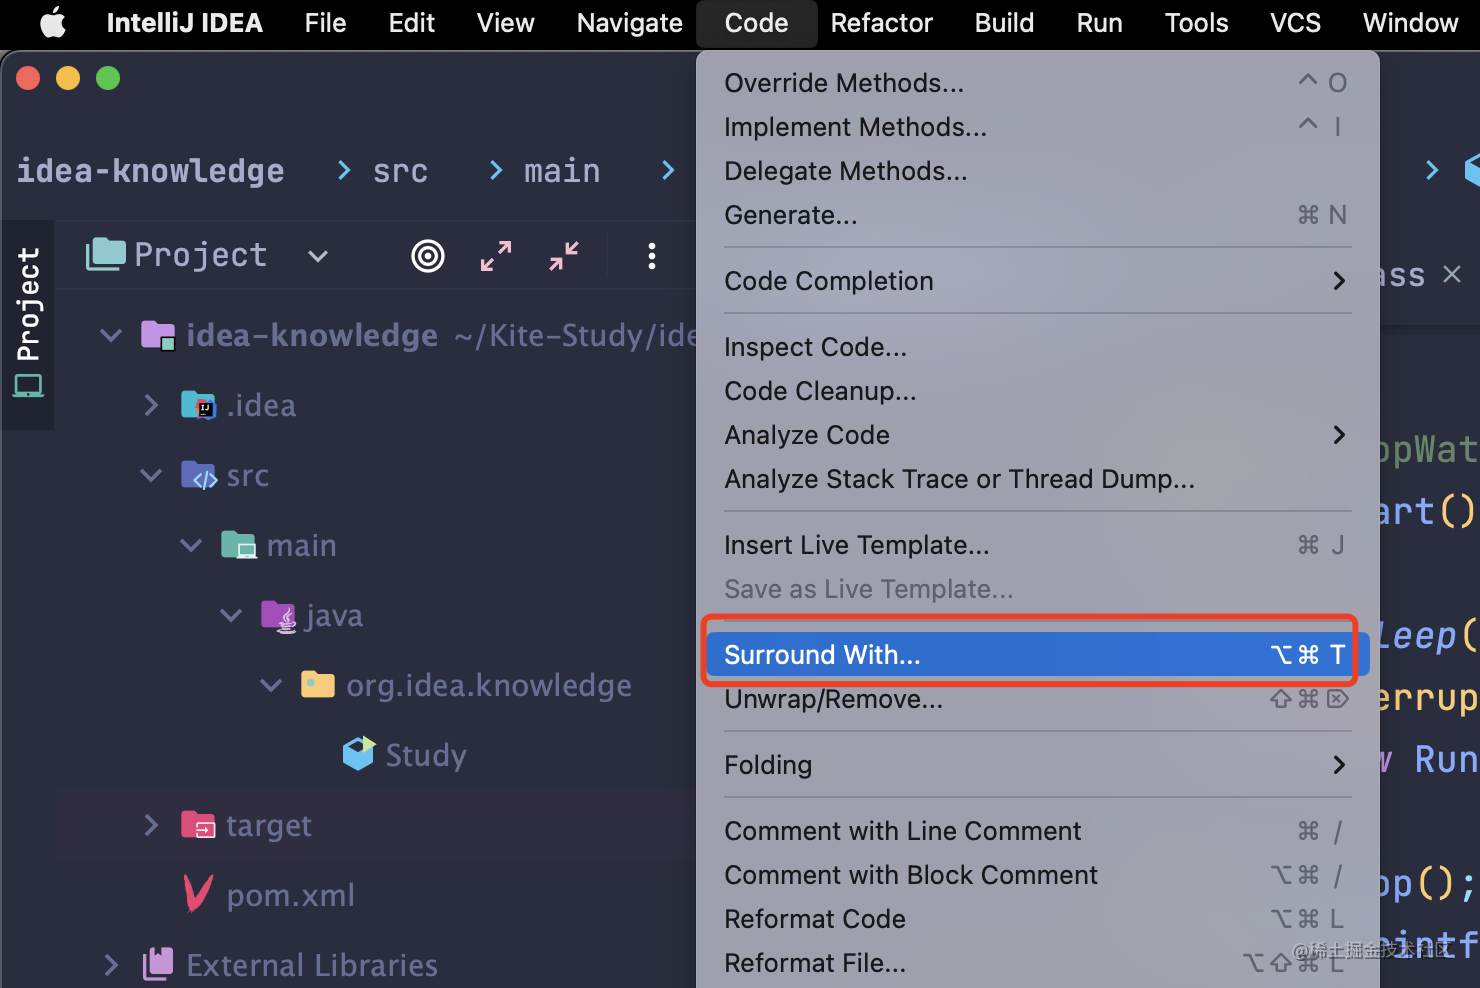Collapse the main folder node

(x=191, y=545)
